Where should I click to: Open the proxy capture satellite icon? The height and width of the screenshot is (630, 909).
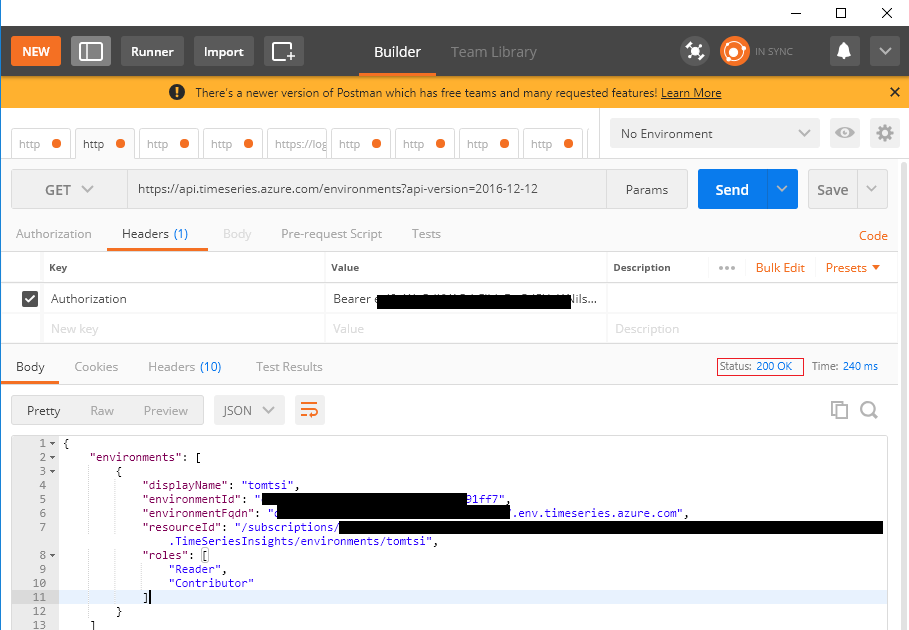tap(695, 52)
